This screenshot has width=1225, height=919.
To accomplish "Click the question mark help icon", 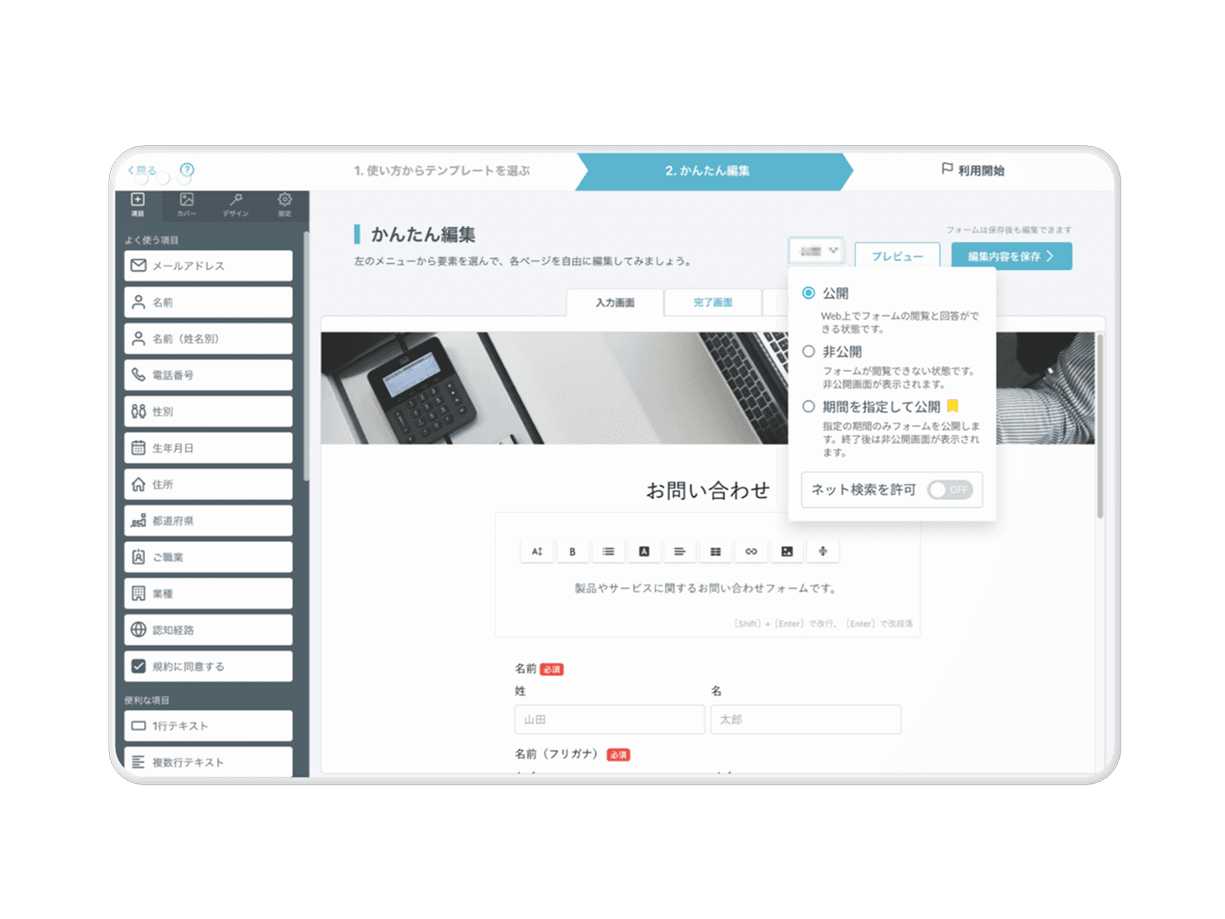I will [x=187, y=170].
